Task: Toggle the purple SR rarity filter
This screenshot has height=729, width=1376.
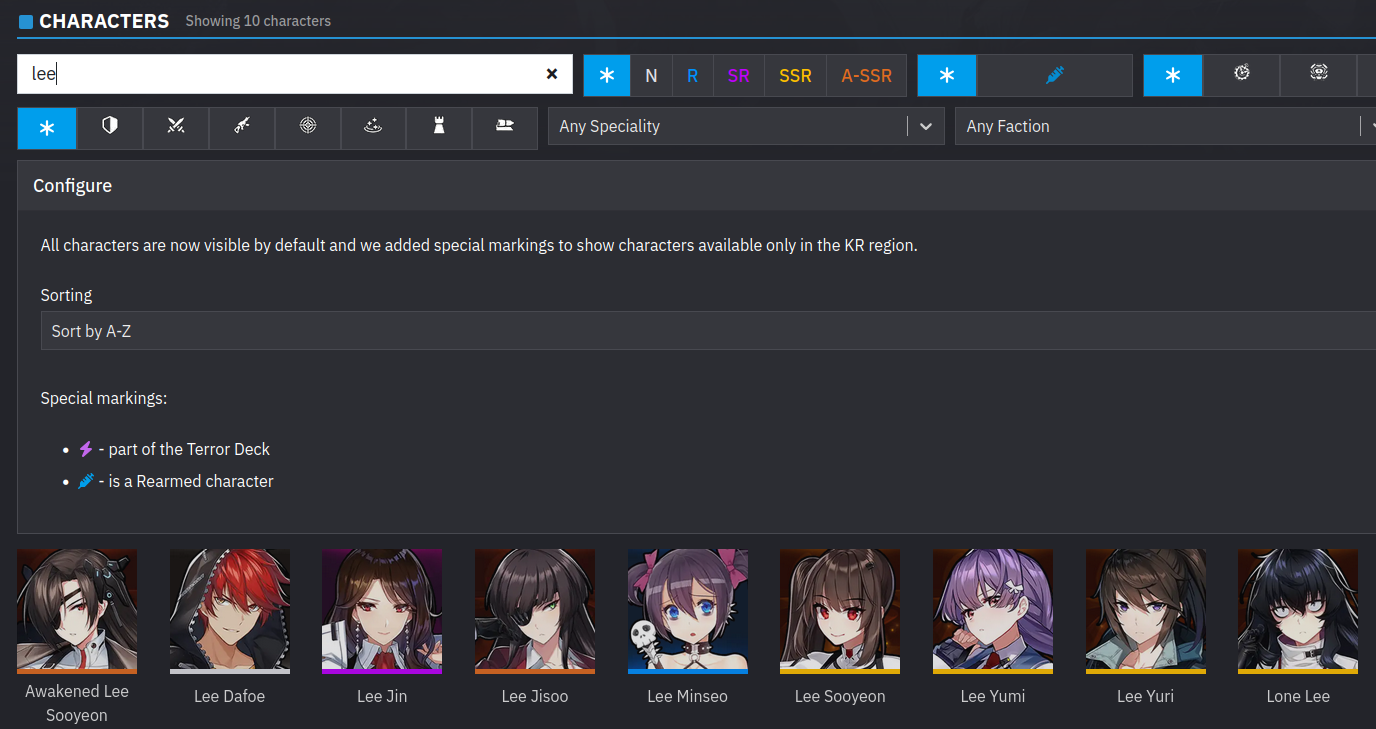Action: coord(739,75)
